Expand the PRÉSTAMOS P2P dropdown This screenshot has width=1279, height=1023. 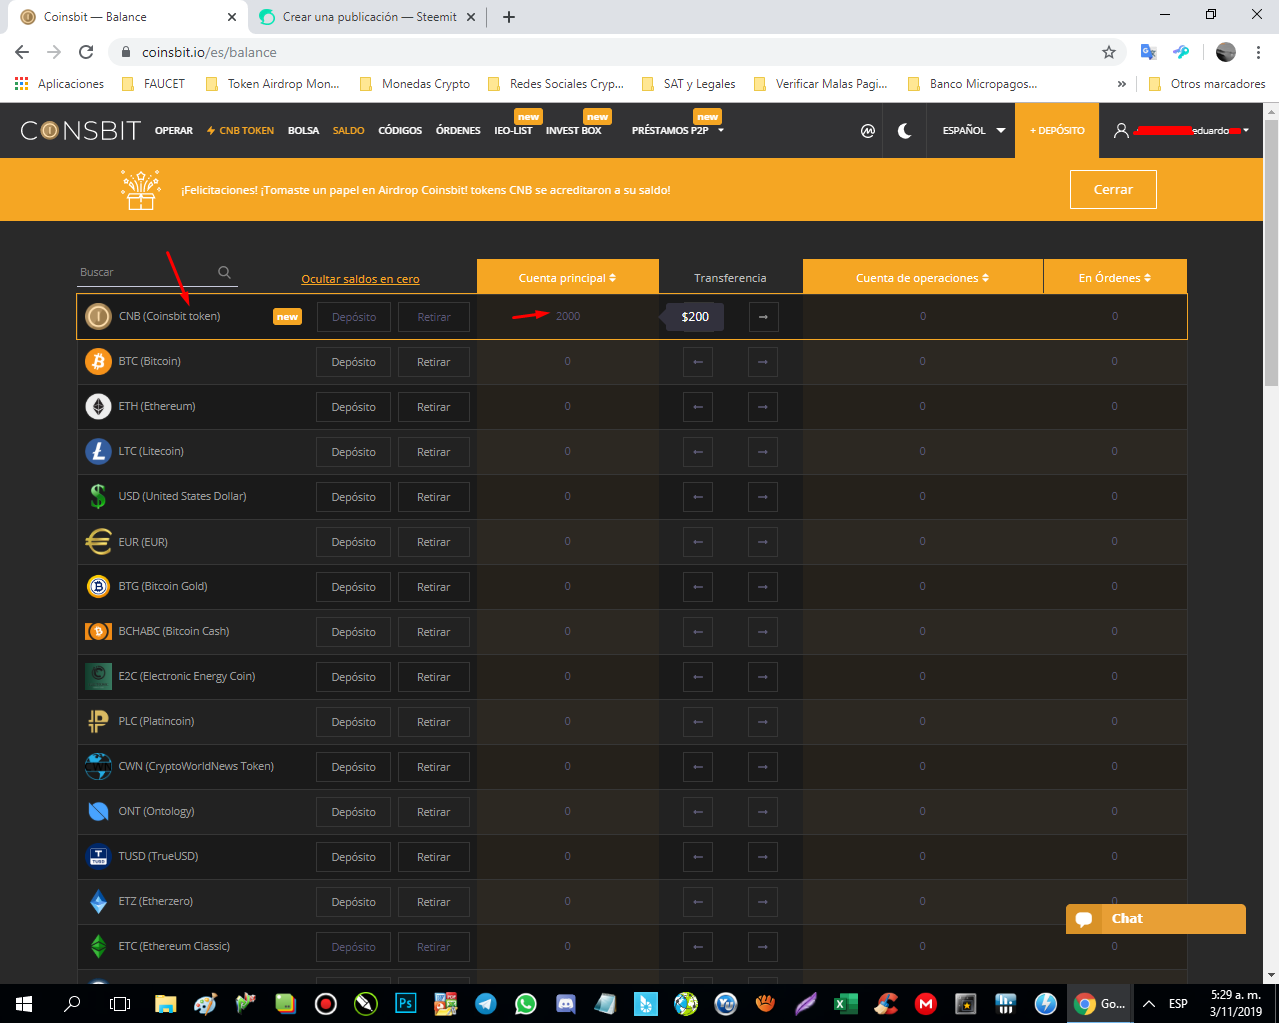click(678, 131)
